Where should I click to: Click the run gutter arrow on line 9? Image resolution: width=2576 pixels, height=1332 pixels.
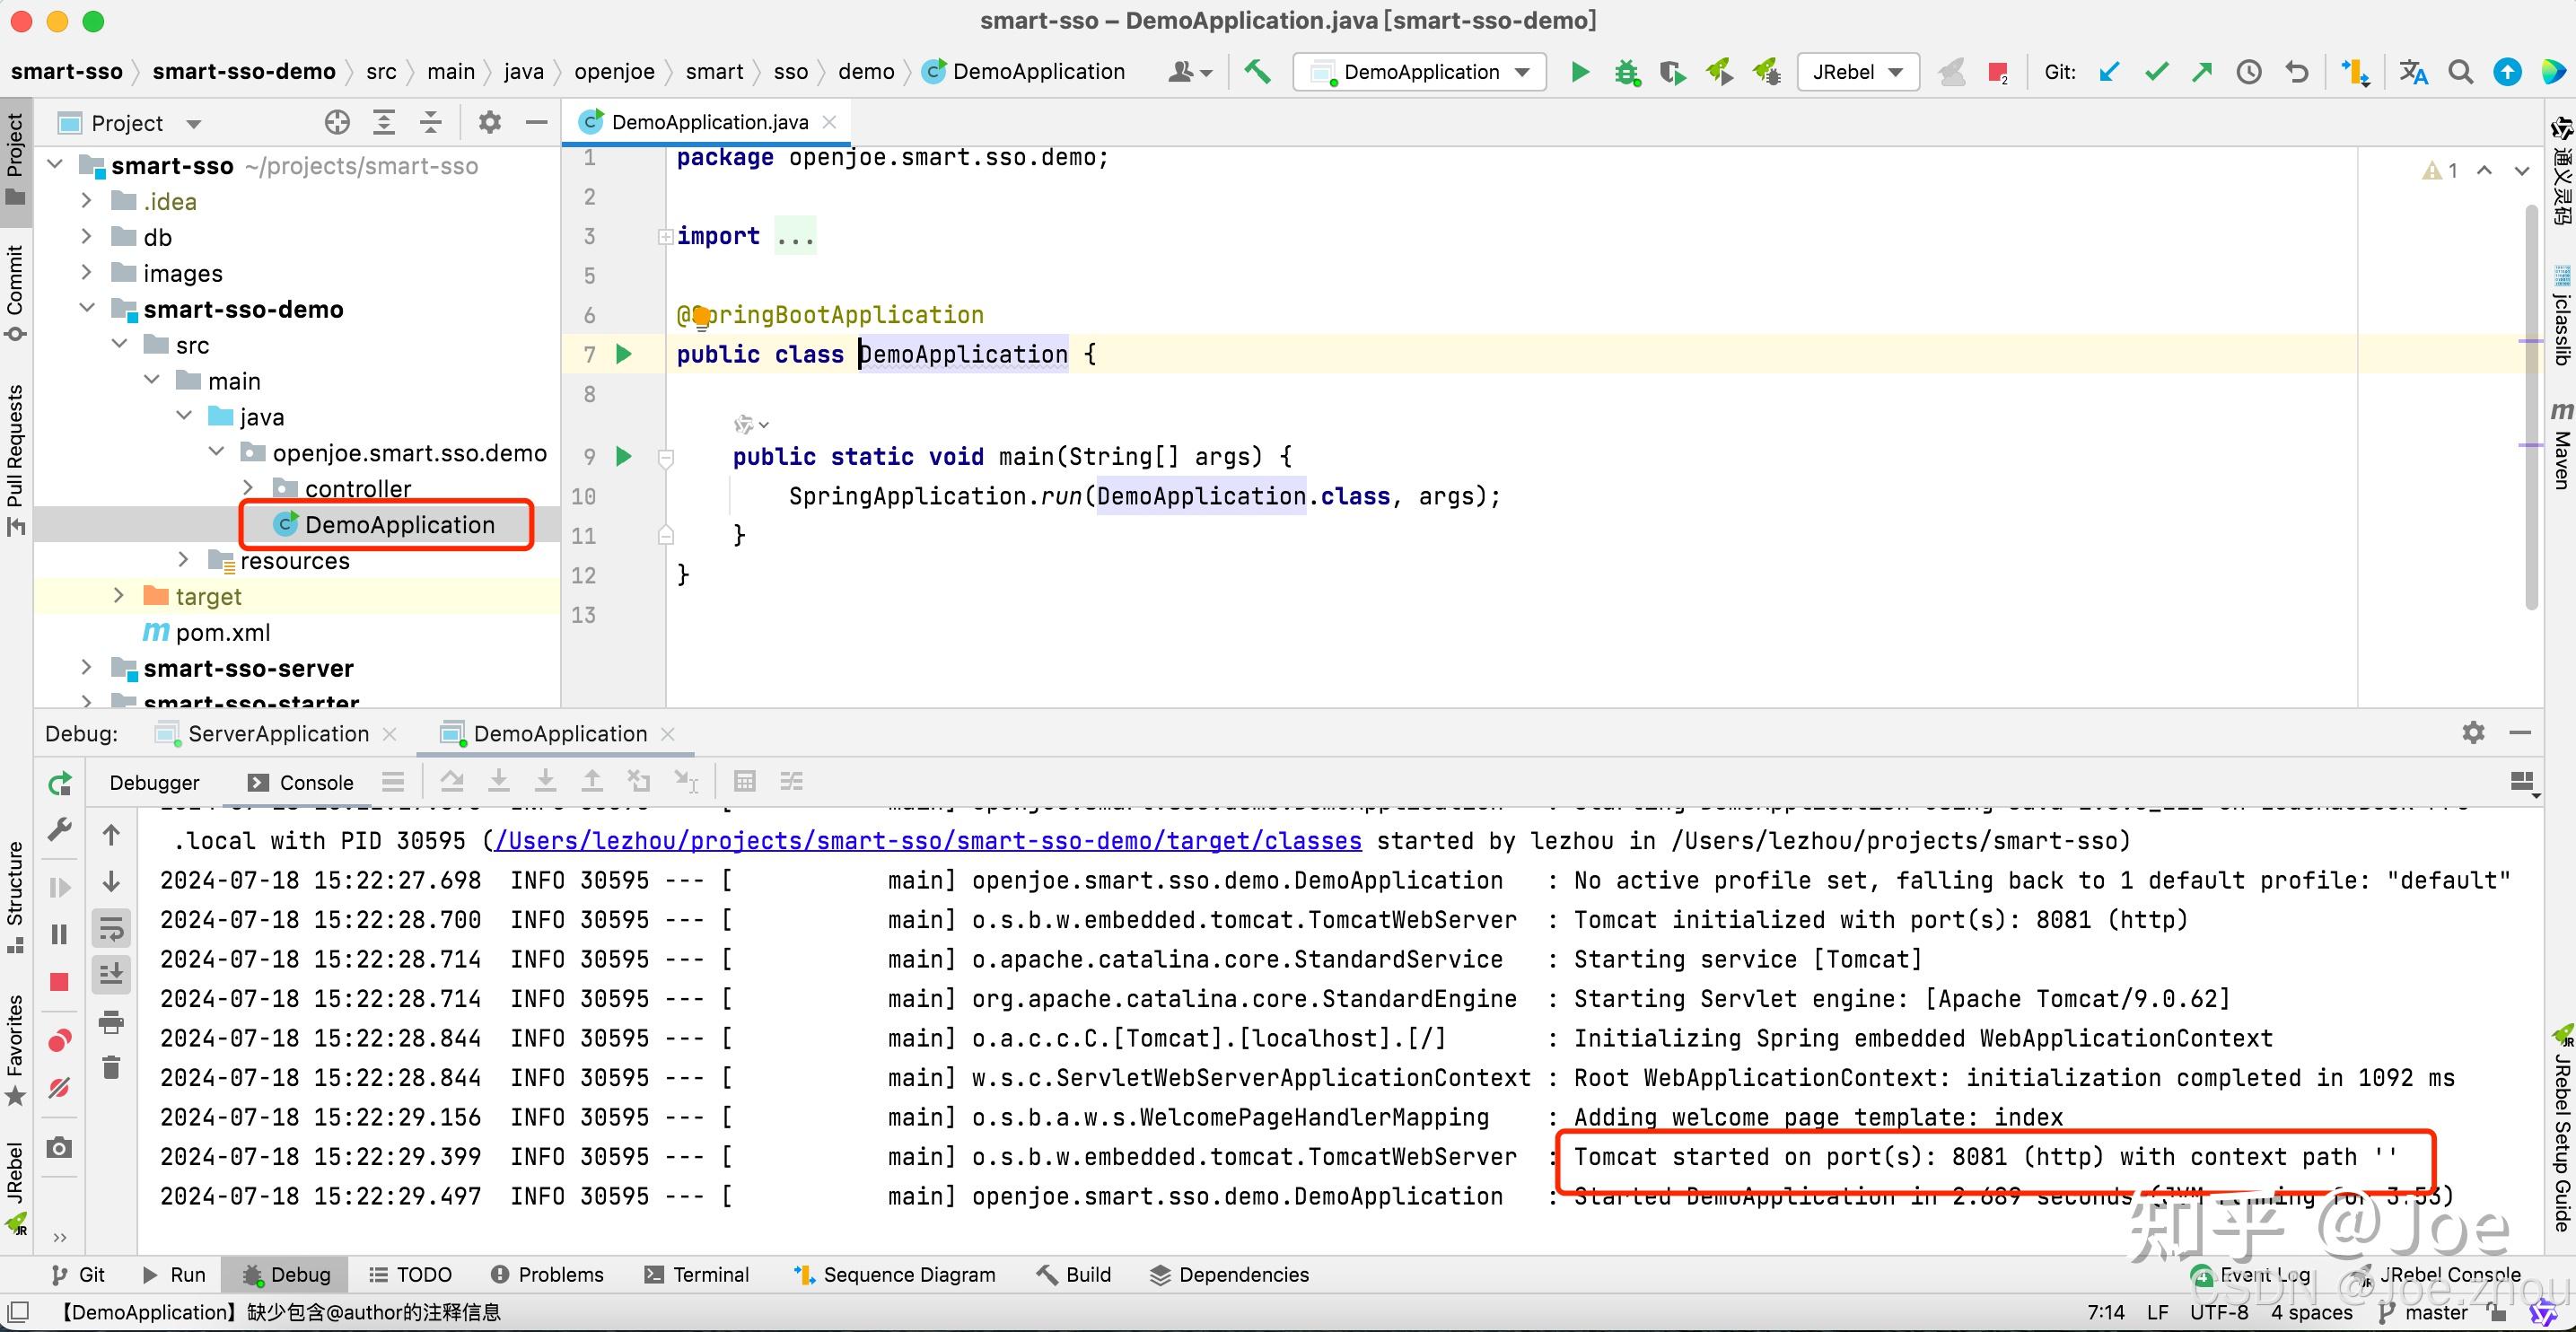[624, 457]
